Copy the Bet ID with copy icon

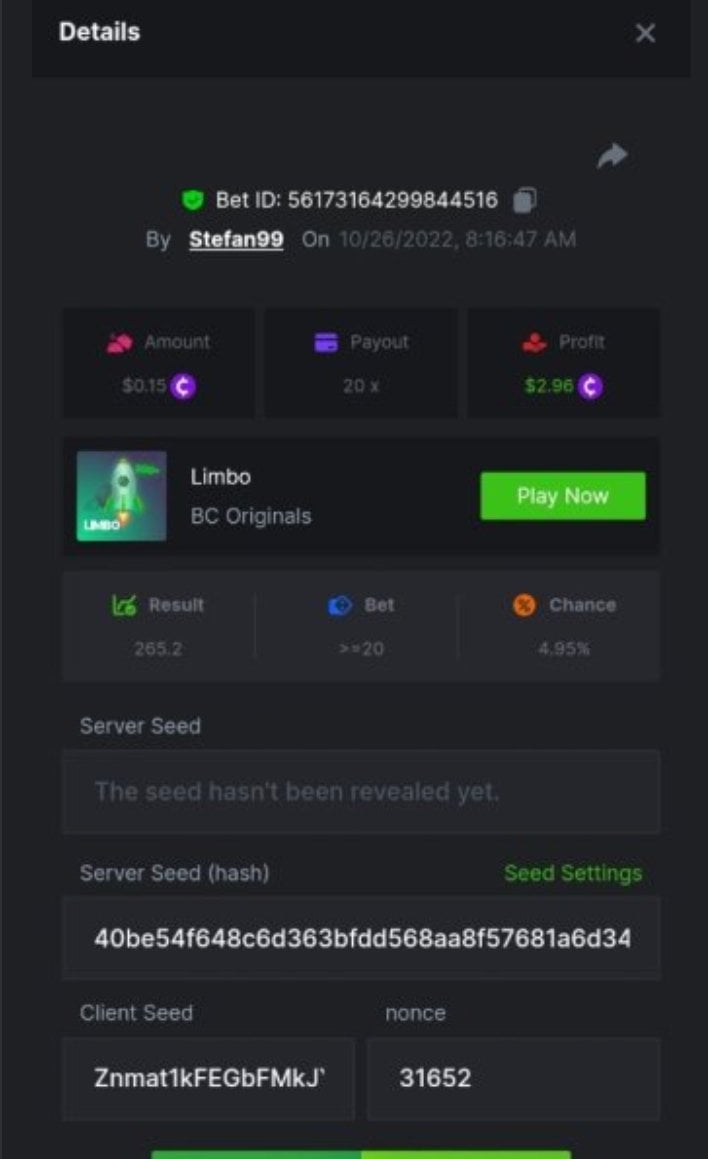pos(524,200)
